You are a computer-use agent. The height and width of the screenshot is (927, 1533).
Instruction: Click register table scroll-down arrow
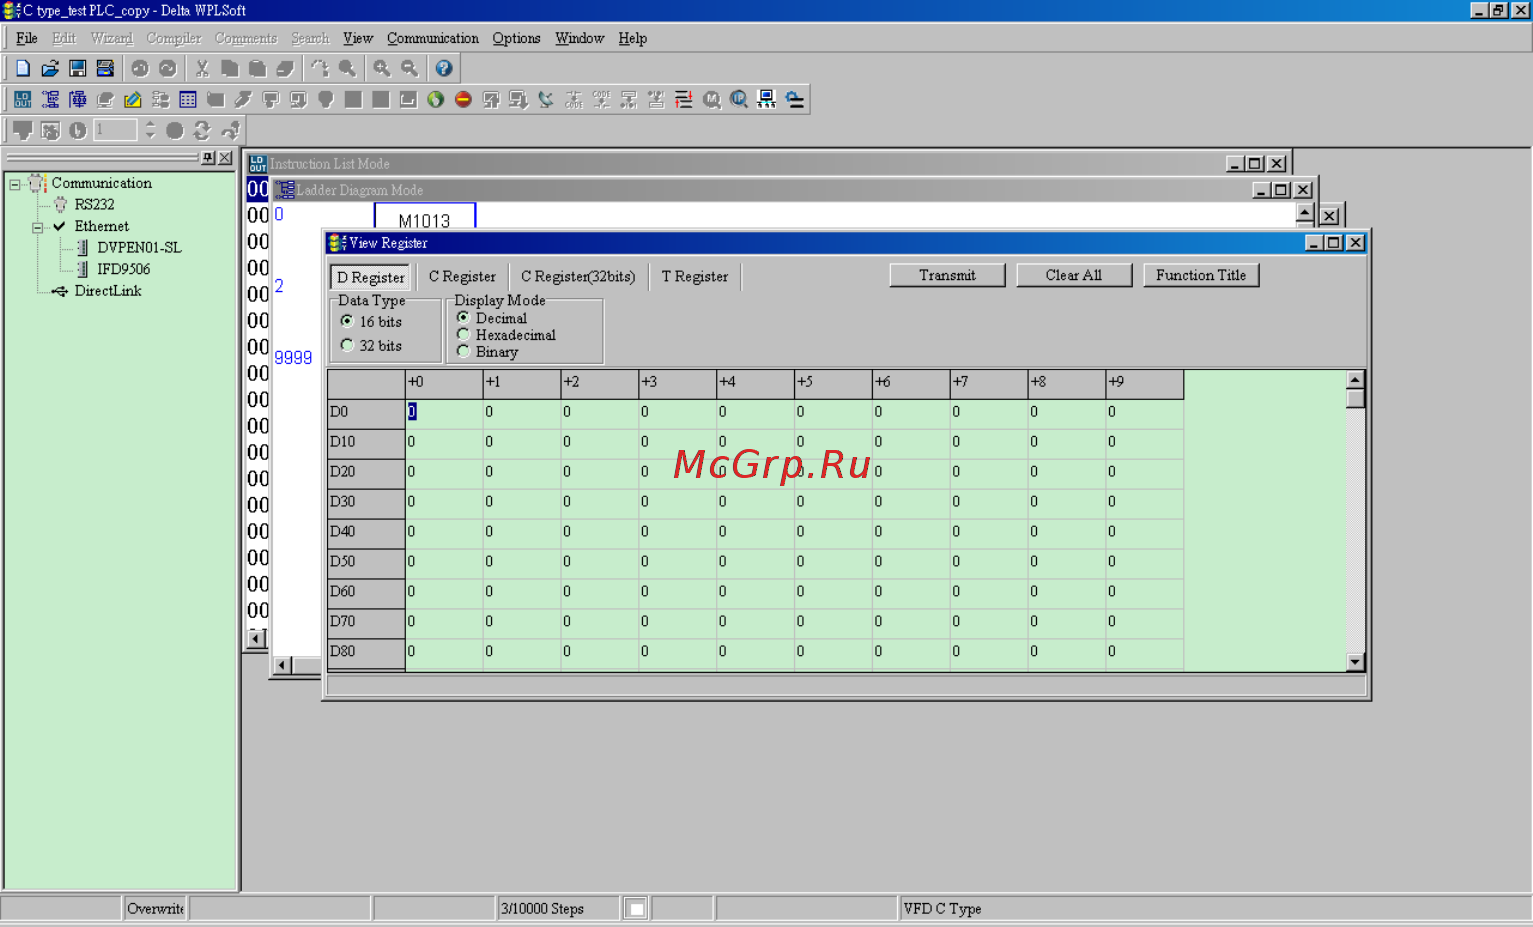(1356, 662)
